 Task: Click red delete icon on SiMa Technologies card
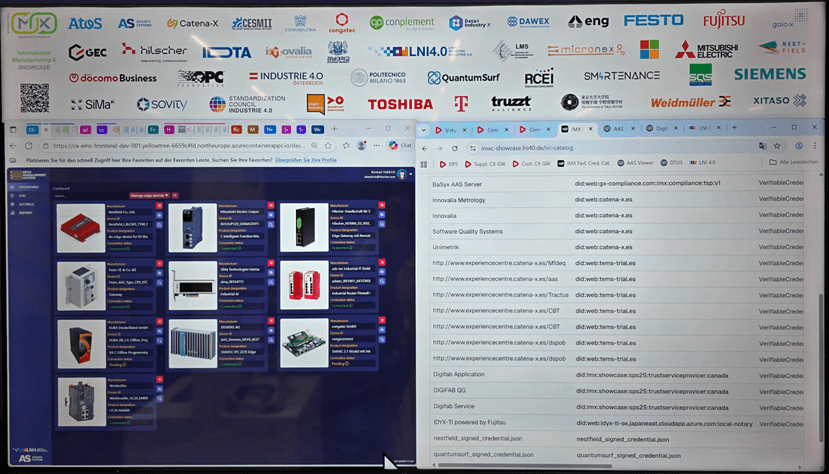[x=271, y=263]
